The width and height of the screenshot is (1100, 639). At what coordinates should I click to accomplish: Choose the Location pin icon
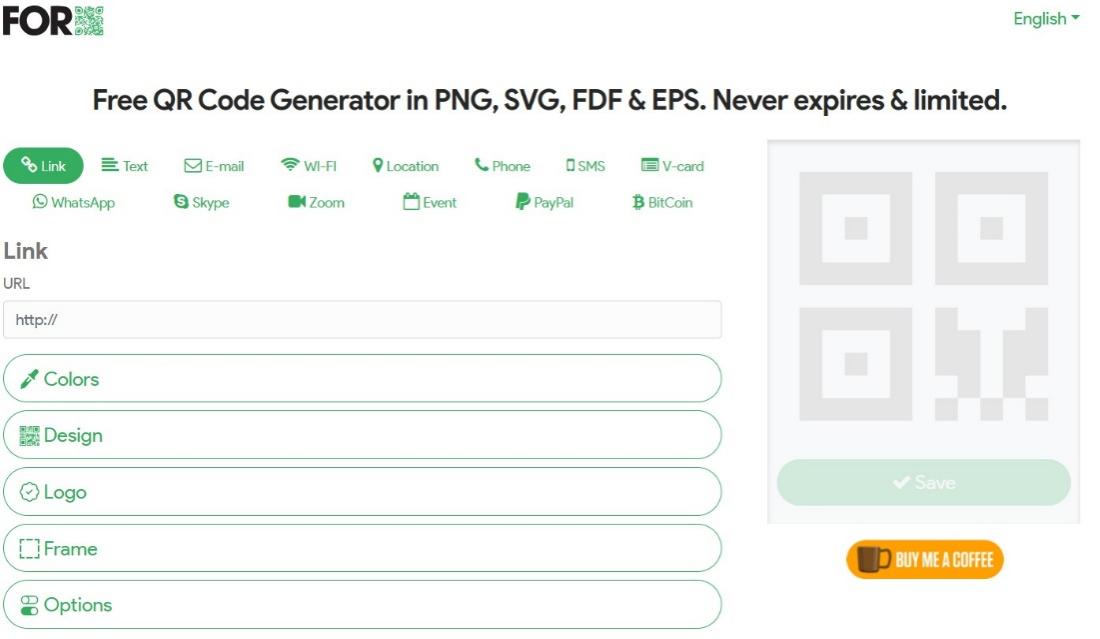tap(378, 166)
